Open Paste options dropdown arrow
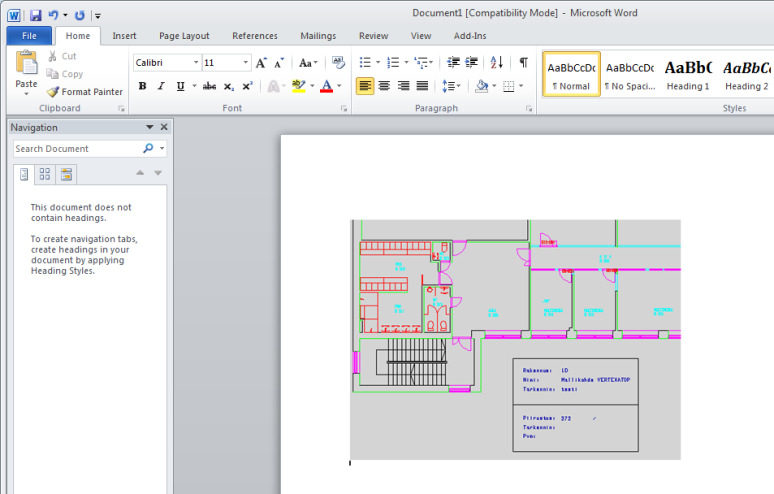The image size is (774, 494). click(26, 93)
